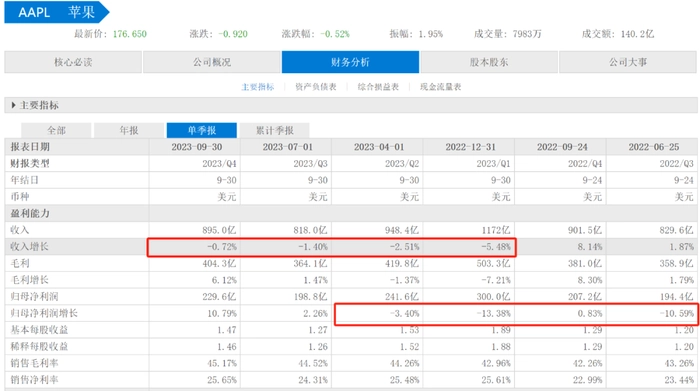Click the 归母净利润增长 row label
The width and height of the screenshot is (700, 391).
(44, 313)
